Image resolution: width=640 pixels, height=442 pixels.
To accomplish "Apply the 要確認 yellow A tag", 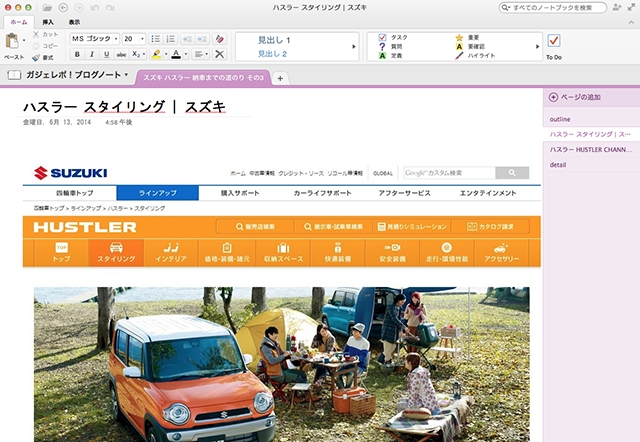I will coord(459,47).
